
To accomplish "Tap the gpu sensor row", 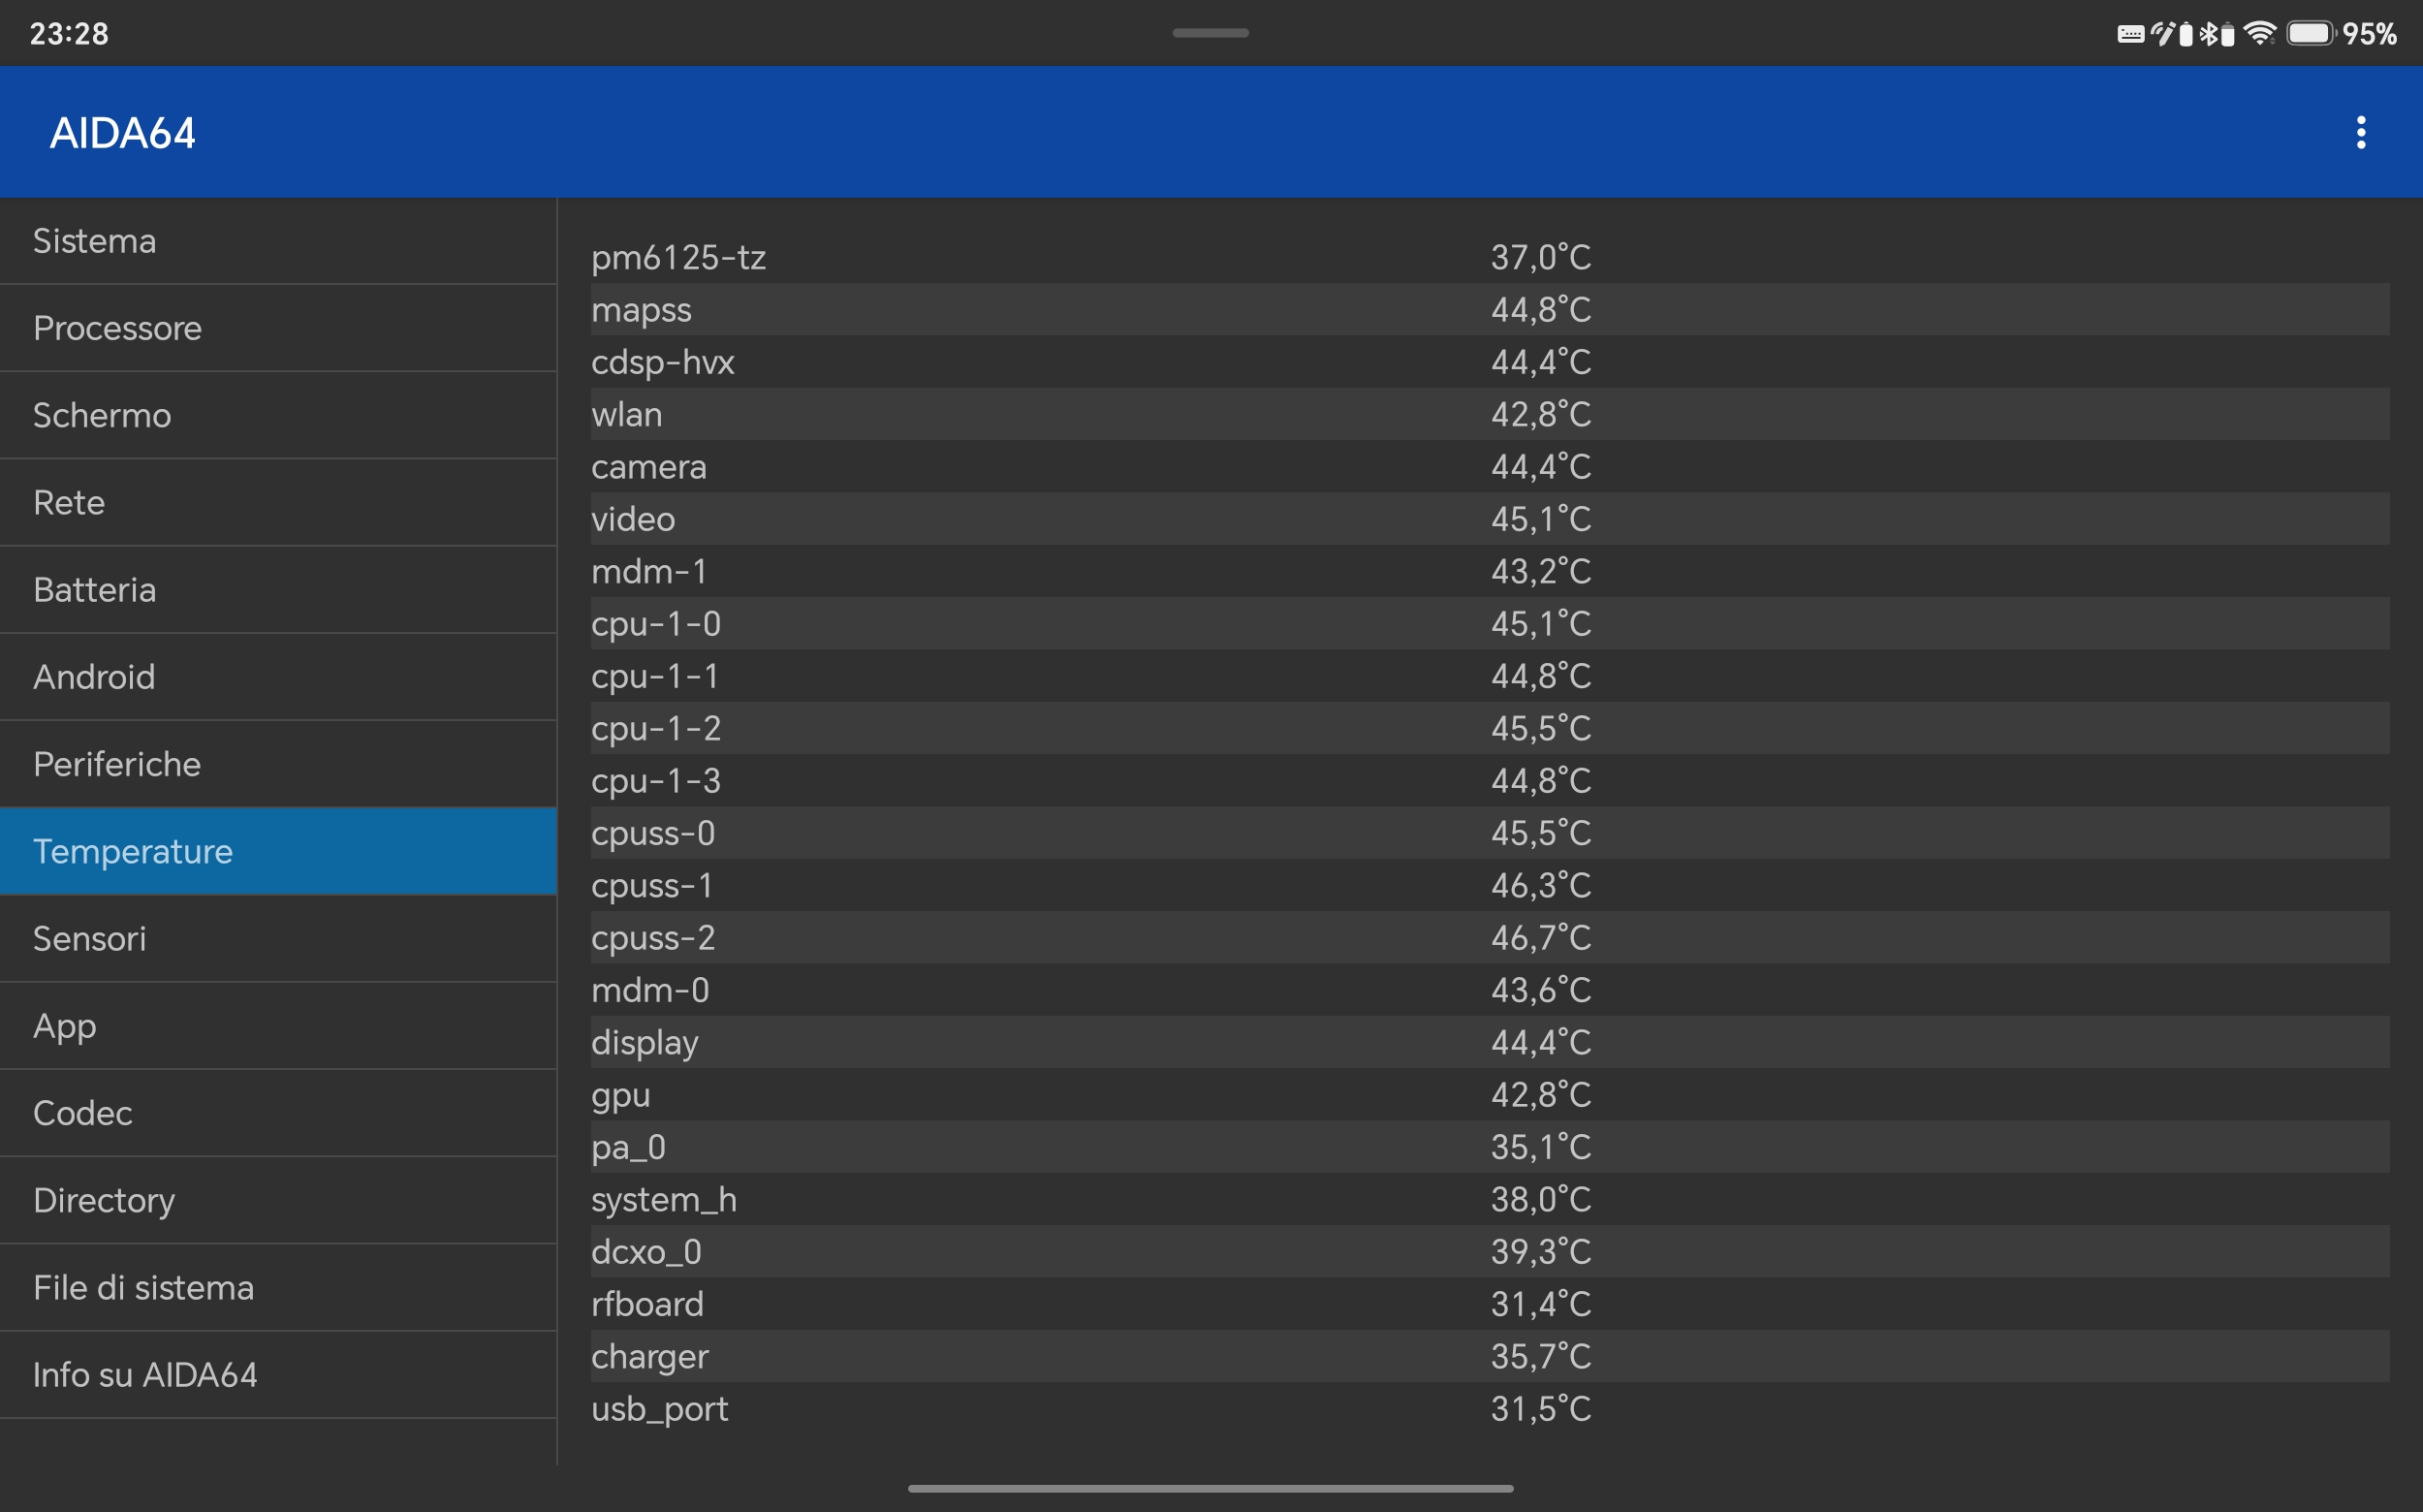I will 1490,1094.
